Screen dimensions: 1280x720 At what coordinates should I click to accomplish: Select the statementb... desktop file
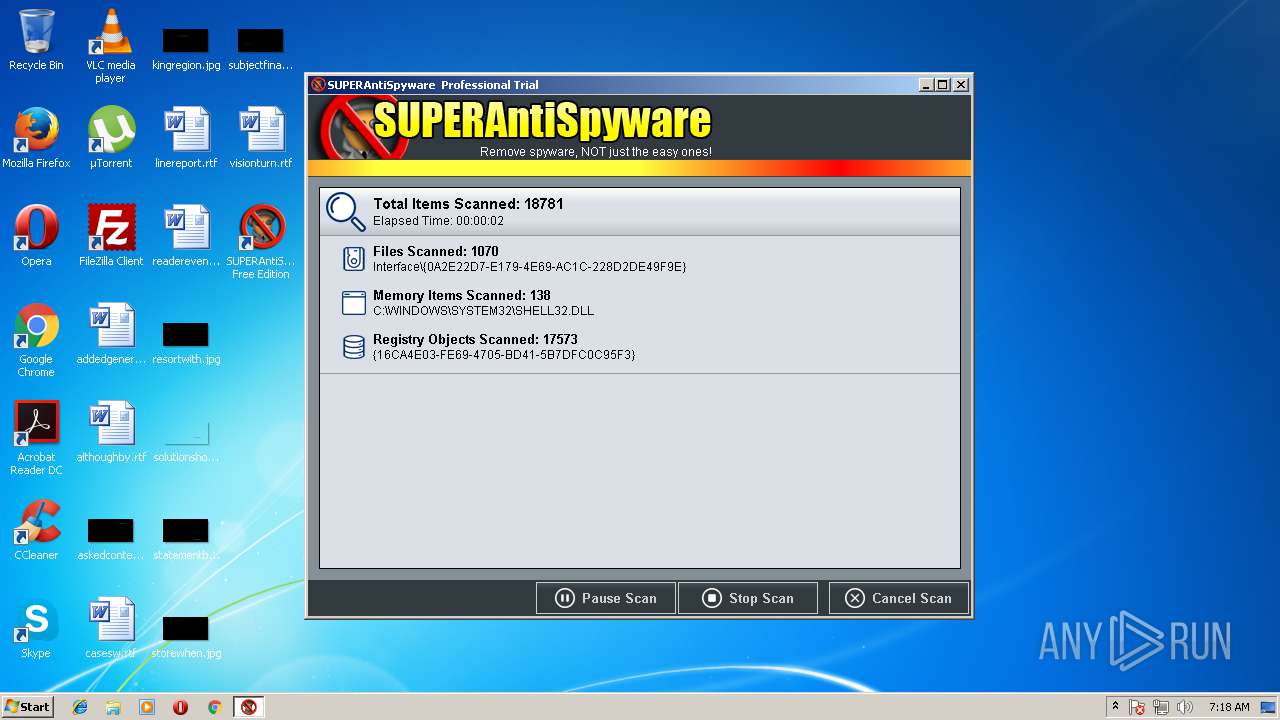tap(186, 538)
